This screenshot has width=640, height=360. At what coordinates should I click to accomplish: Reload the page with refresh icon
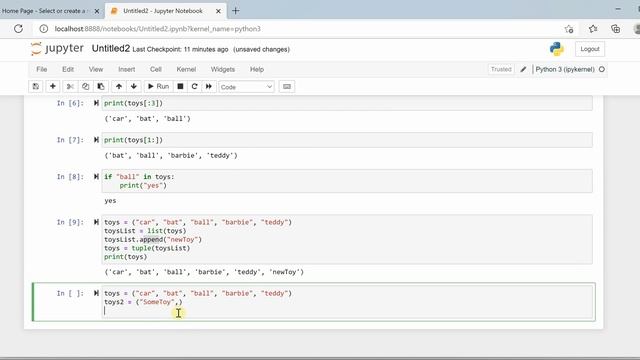(18, 29)
